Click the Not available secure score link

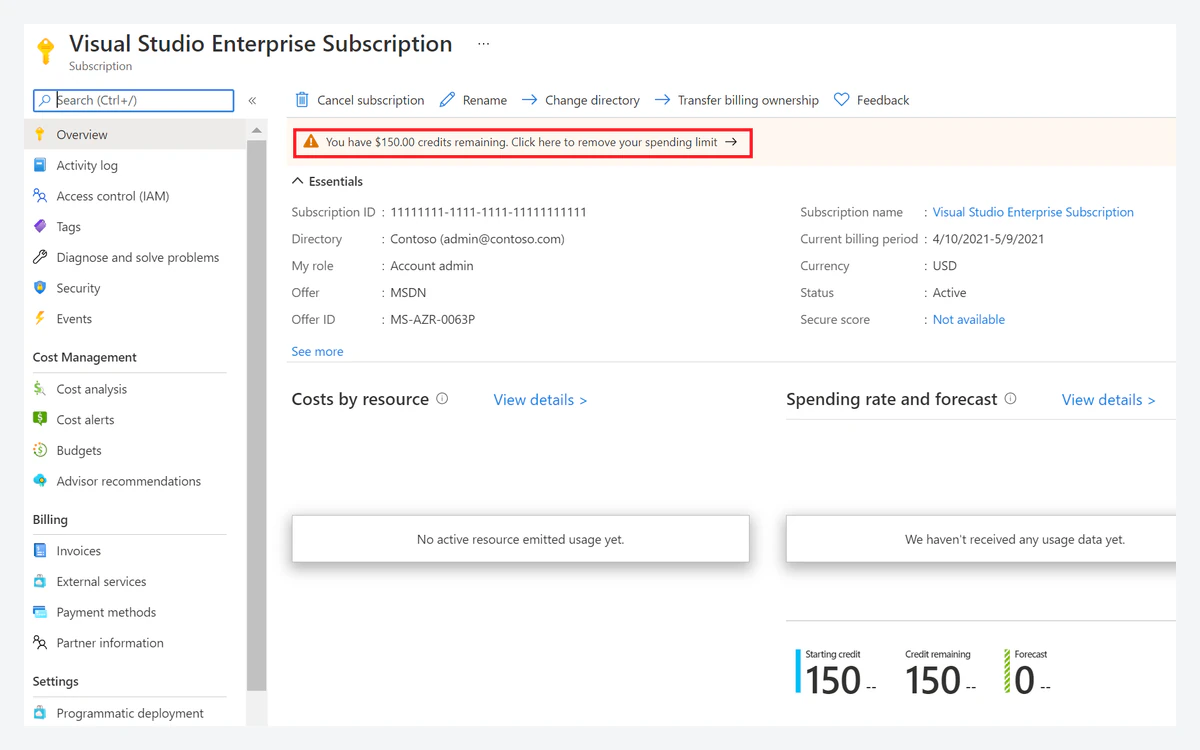pos(969,320)
